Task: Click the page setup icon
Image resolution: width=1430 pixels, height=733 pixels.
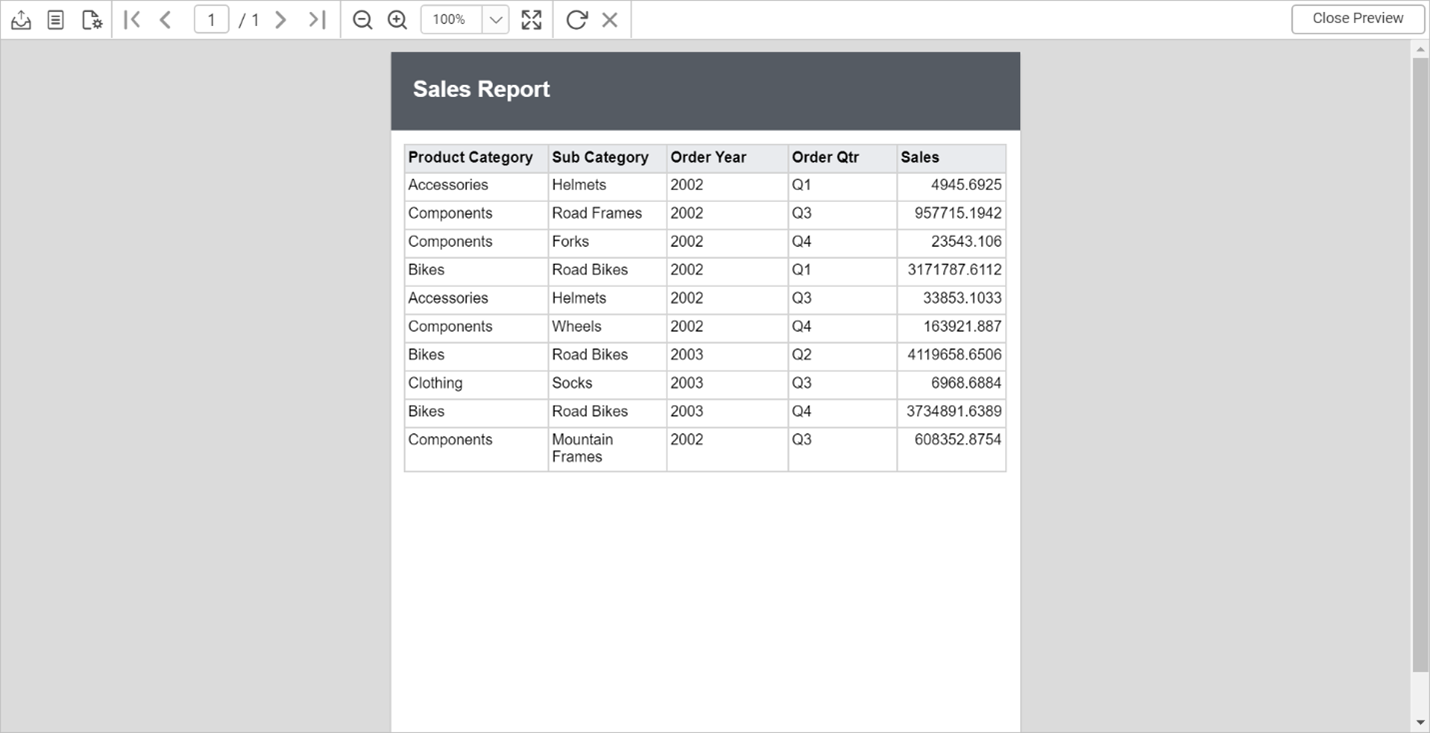Action: (91, 19)
